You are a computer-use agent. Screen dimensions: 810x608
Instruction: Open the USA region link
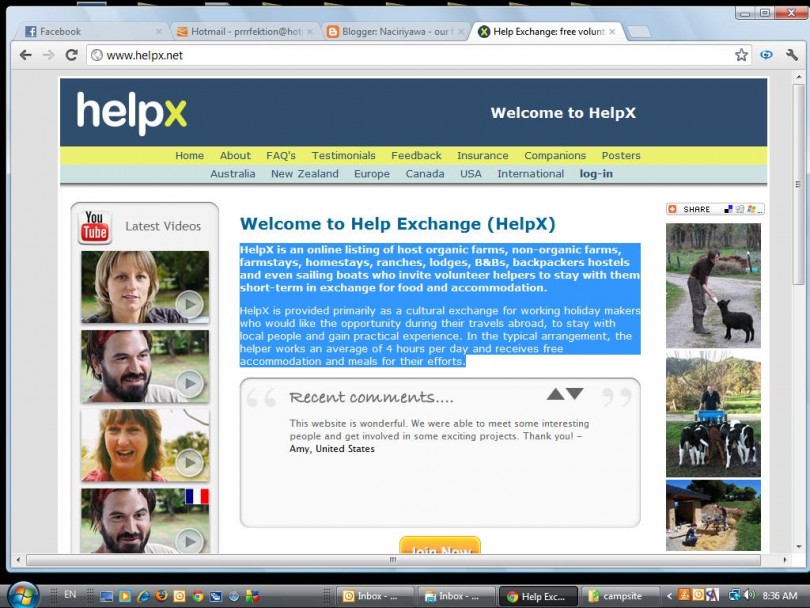(471, 174)
